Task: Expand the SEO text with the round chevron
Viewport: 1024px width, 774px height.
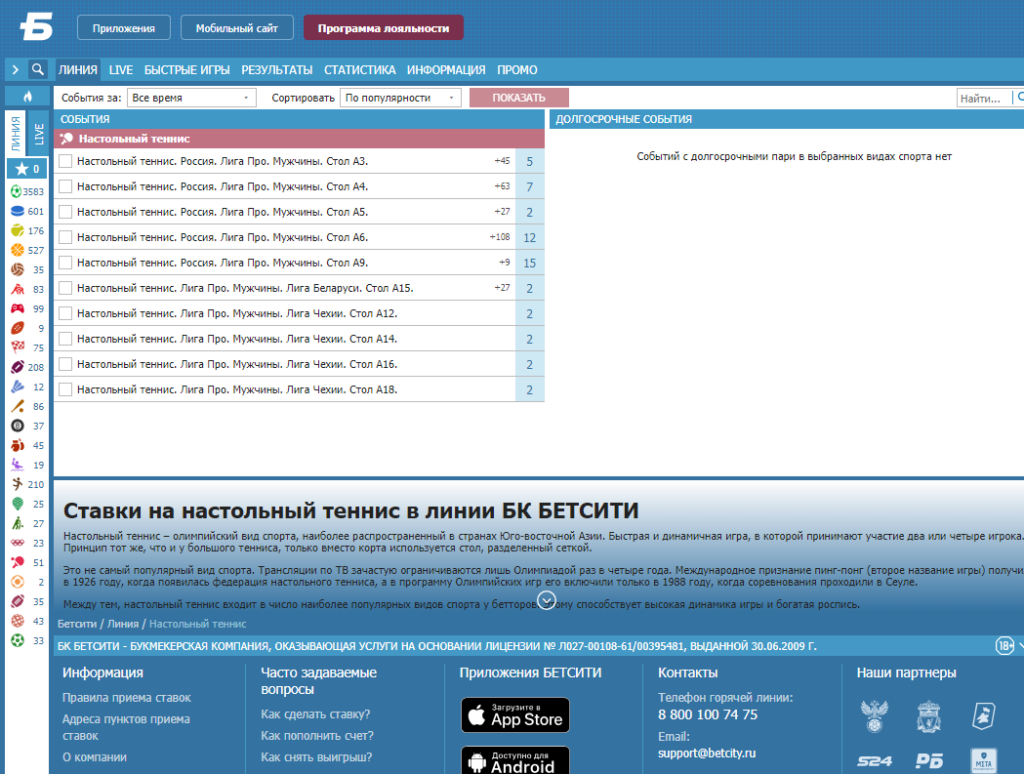Action: [x=547, y=600]
